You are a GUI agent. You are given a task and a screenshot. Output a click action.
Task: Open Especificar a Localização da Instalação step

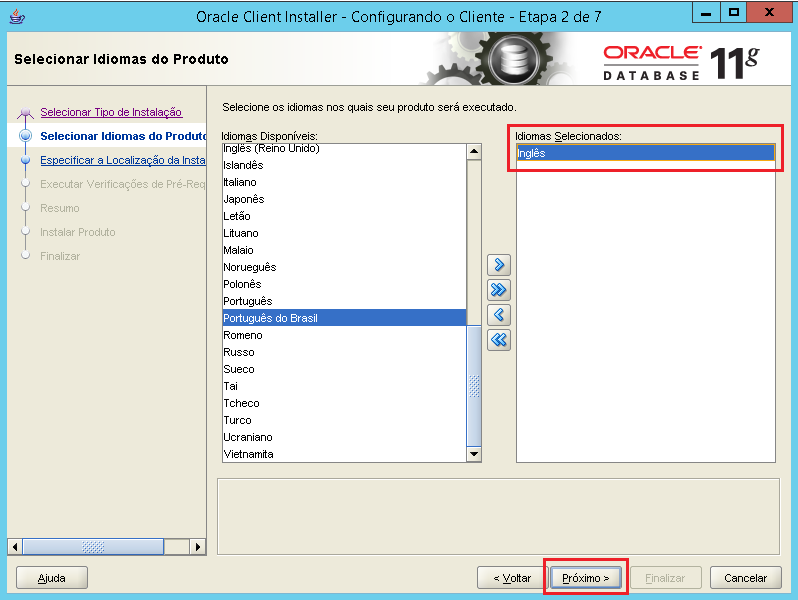[123, 160]
